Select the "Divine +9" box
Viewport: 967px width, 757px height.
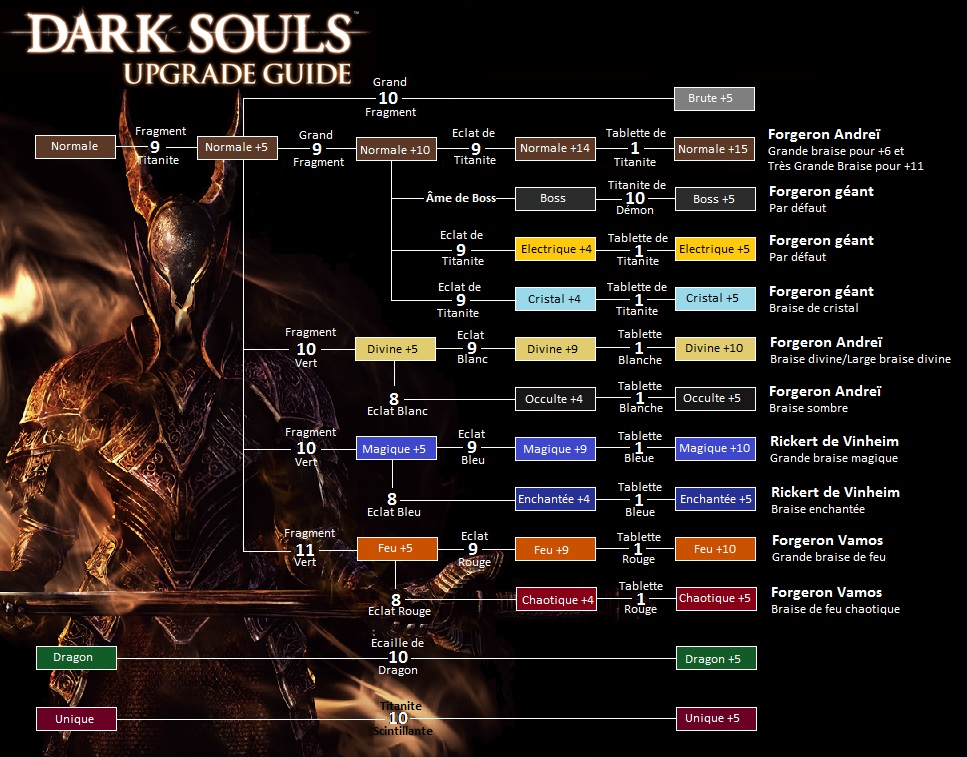(555, 349)
